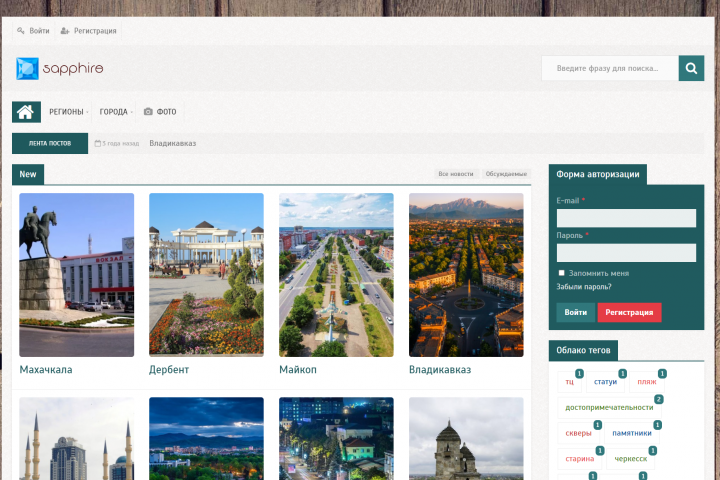Select the достопримечательности tag
This screenshot has width=720, height=480.
pos(609,407)
